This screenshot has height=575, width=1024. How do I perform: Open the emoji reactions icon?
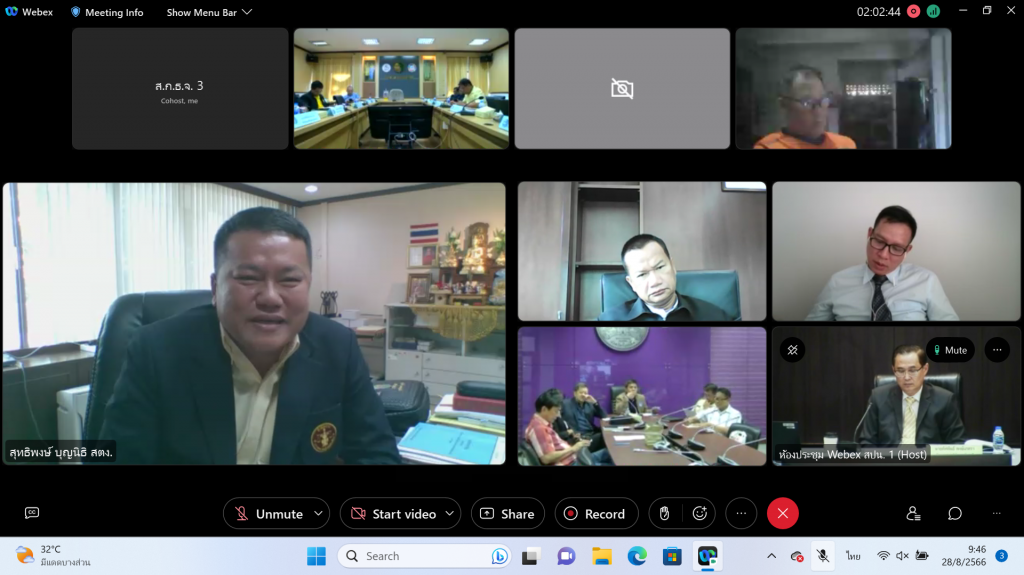pos(699,513)
